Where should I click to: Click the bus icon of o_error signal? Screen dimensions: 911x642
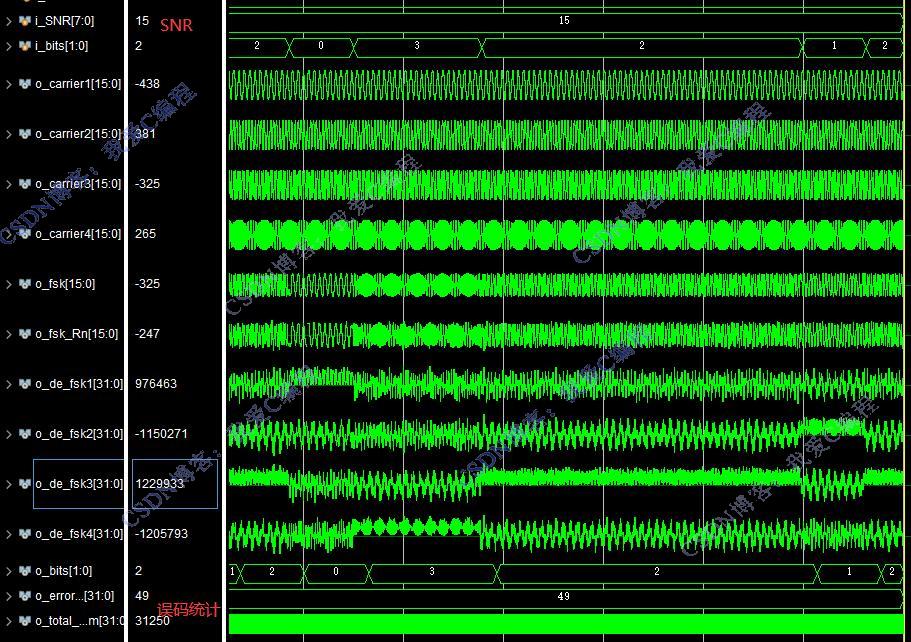click(24, 596)
